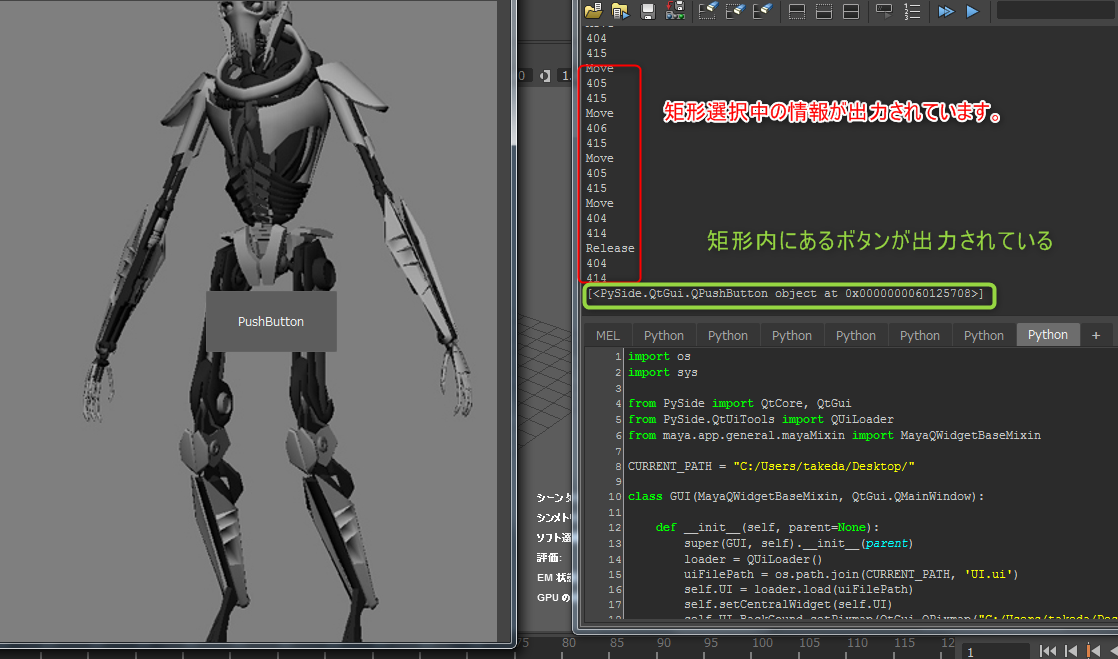1118x659 pixels.
Task: Click the '評価:' label in Maya's viewport
Action: [x=550, y=558]
